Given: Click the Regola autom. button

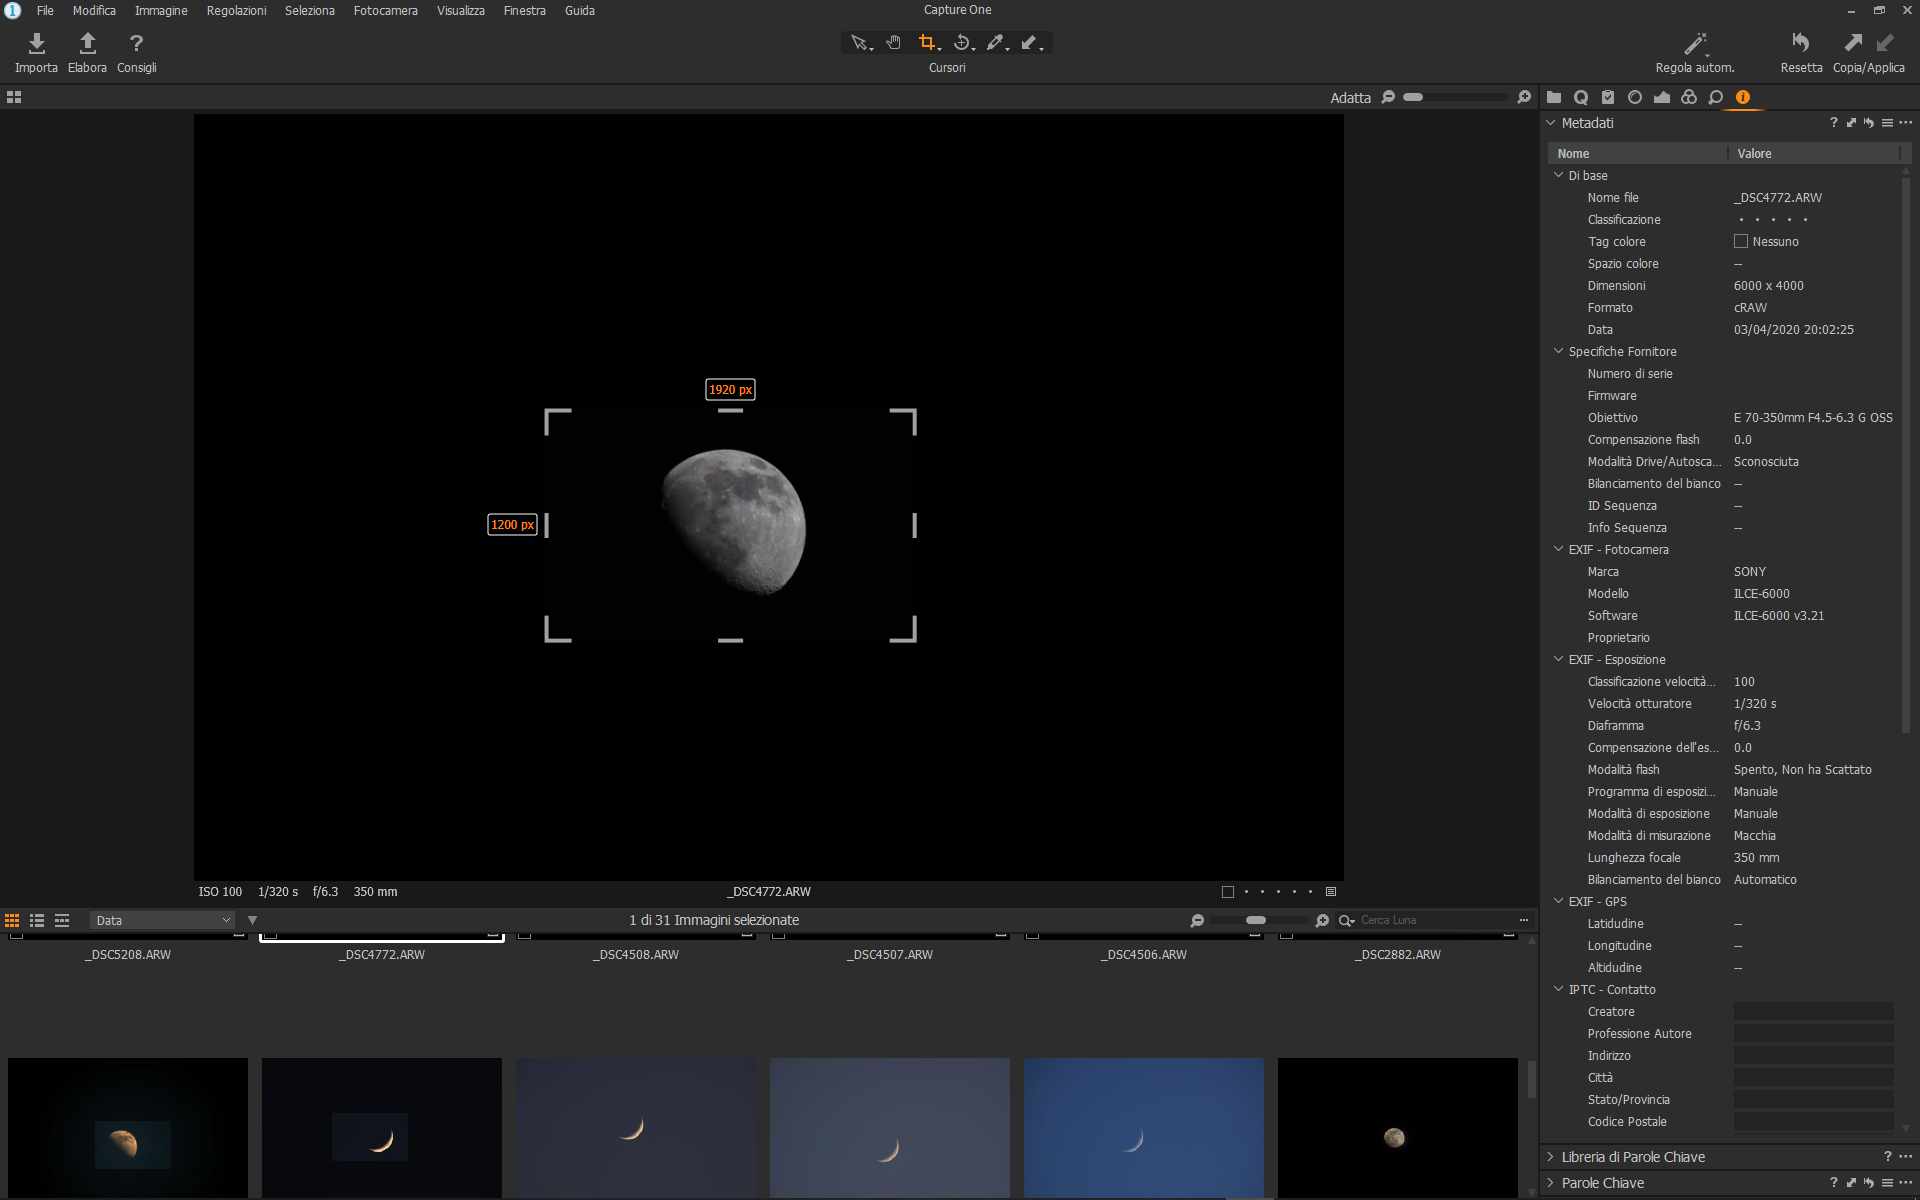Looking at the screenshot, I should [x=1693, y=52].
